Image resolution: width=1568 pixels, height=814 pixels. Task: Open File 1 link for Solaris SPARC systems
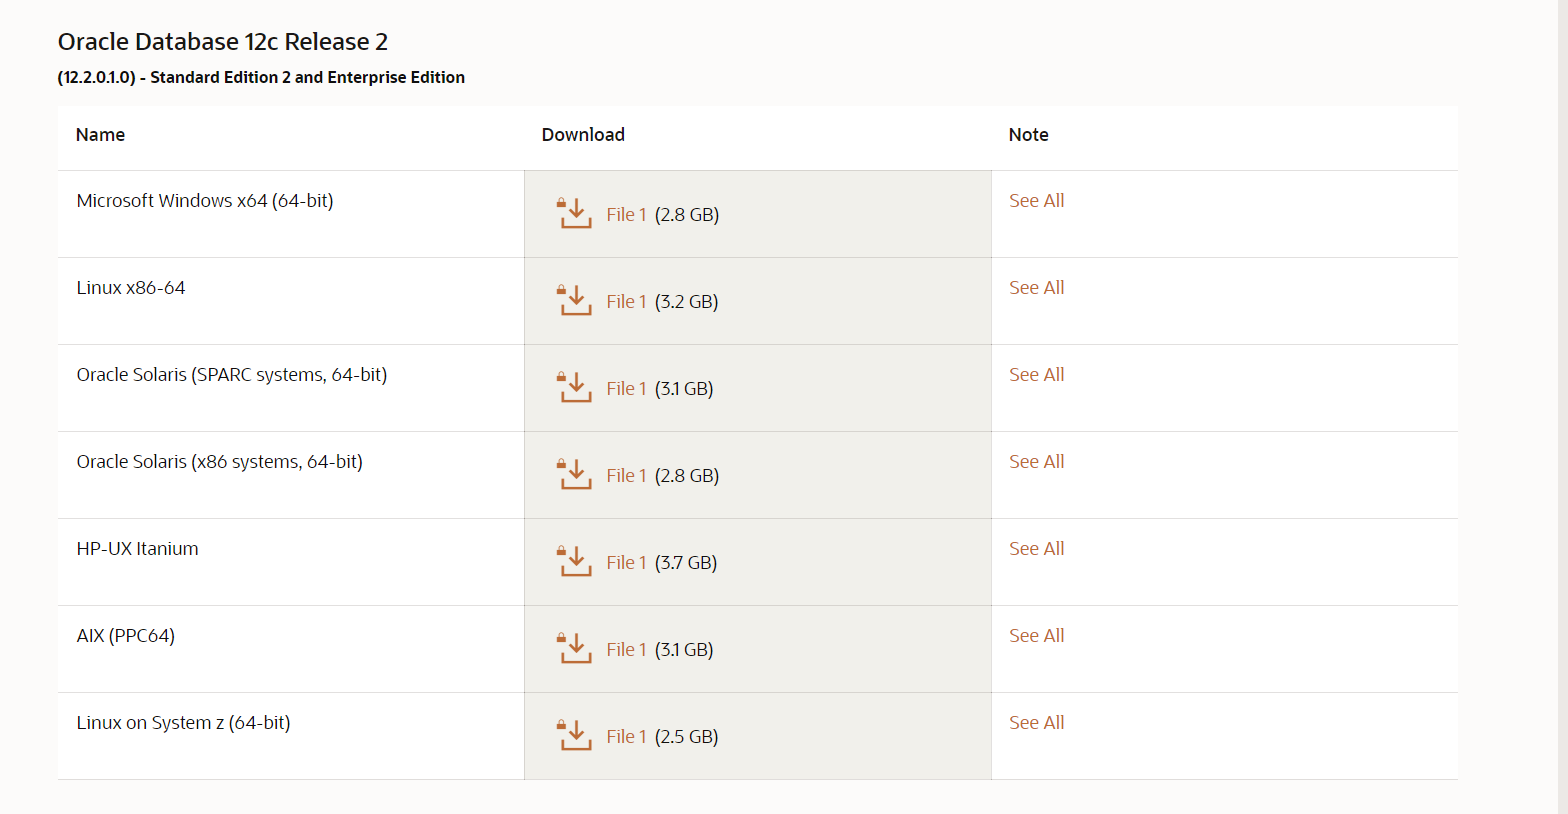click(x=626, y=389)
